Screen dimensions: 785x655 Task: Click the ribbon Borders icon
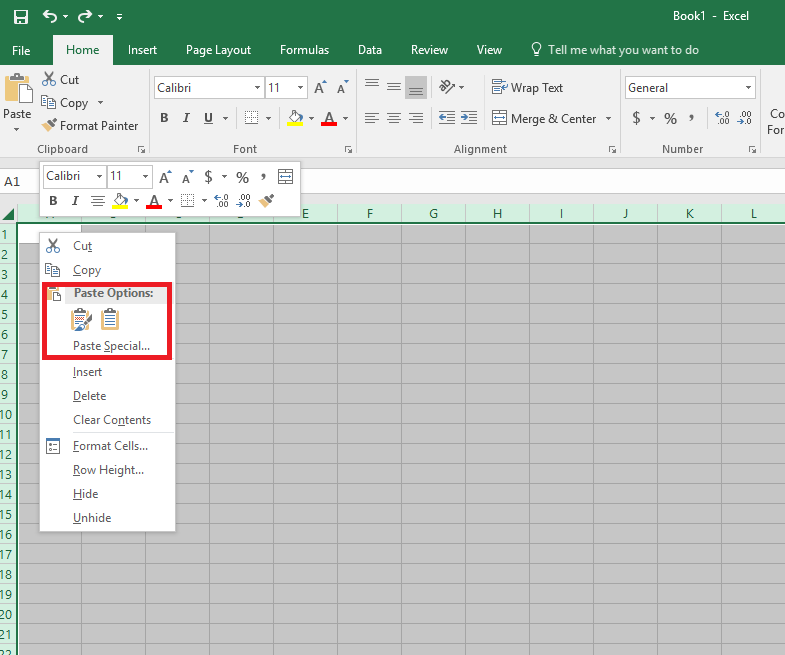251,118
